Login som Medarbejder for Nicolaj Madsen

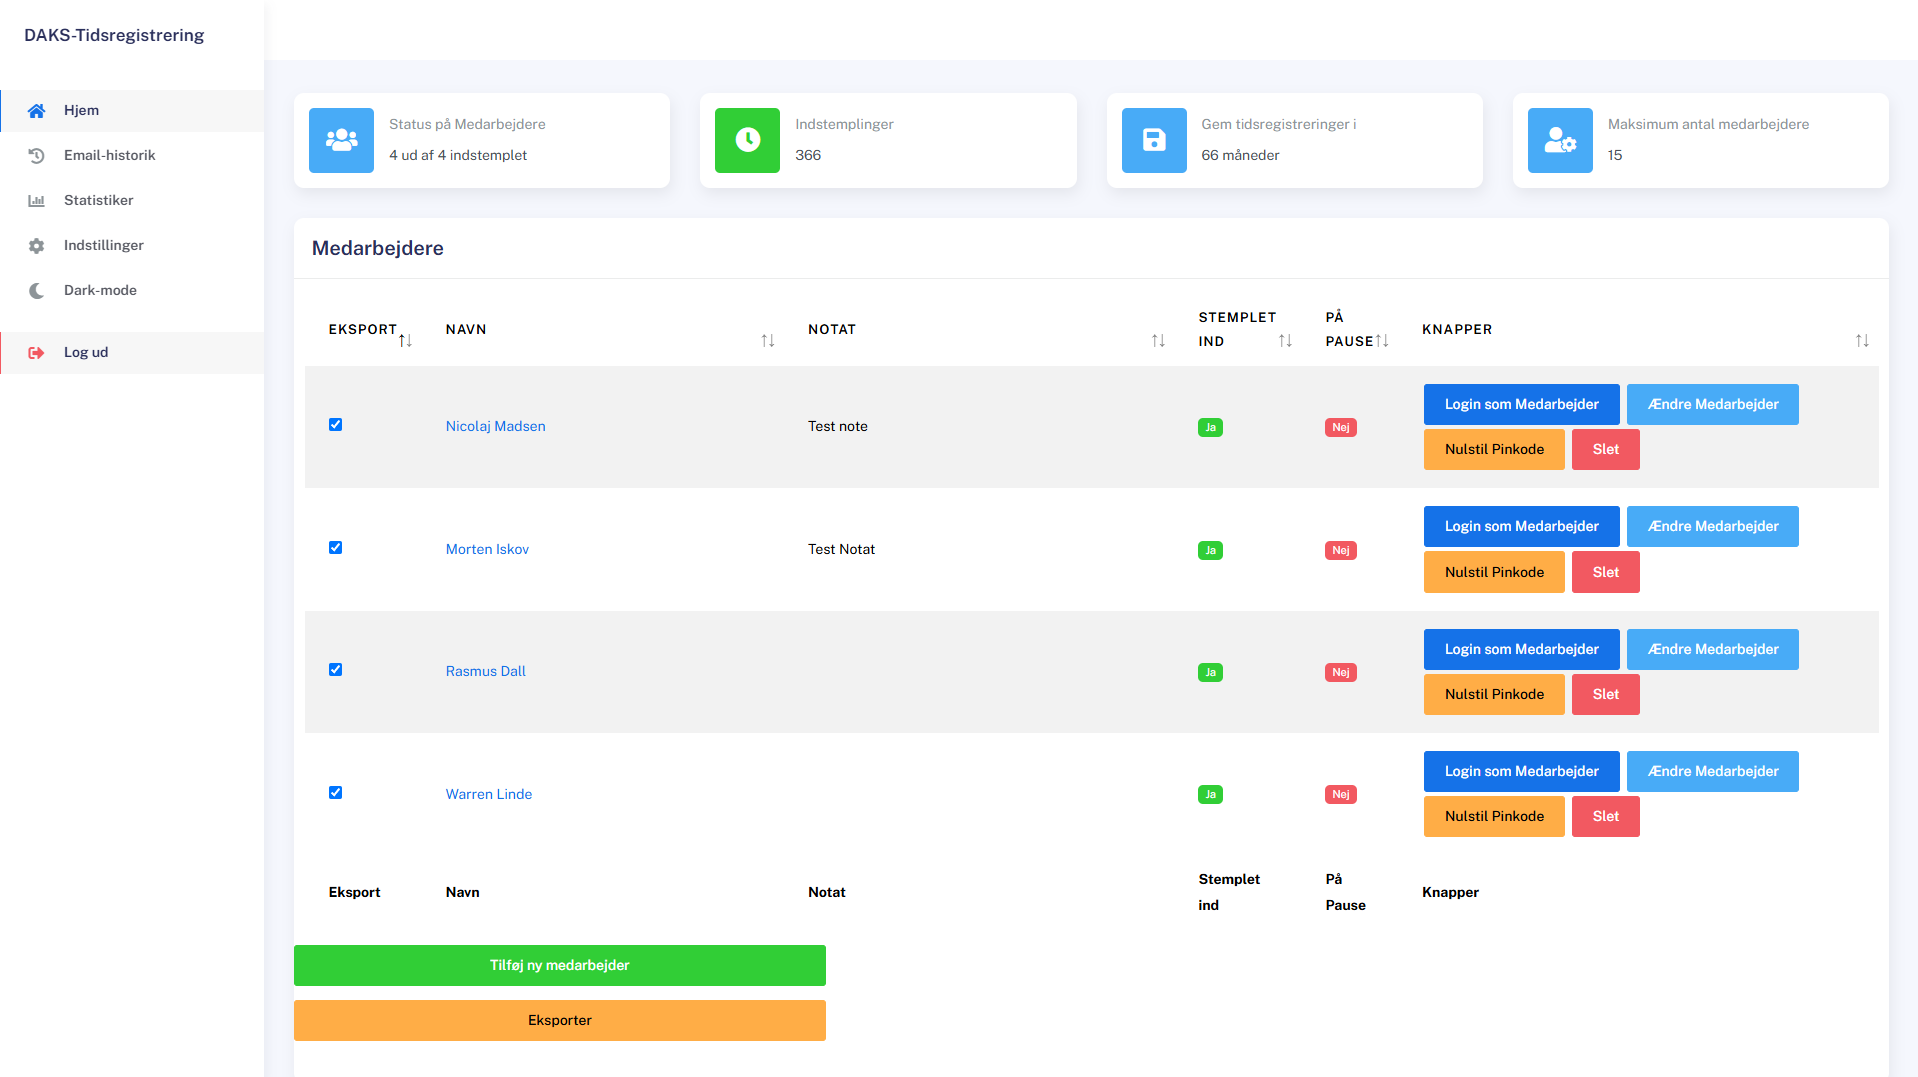[1521, 405]
